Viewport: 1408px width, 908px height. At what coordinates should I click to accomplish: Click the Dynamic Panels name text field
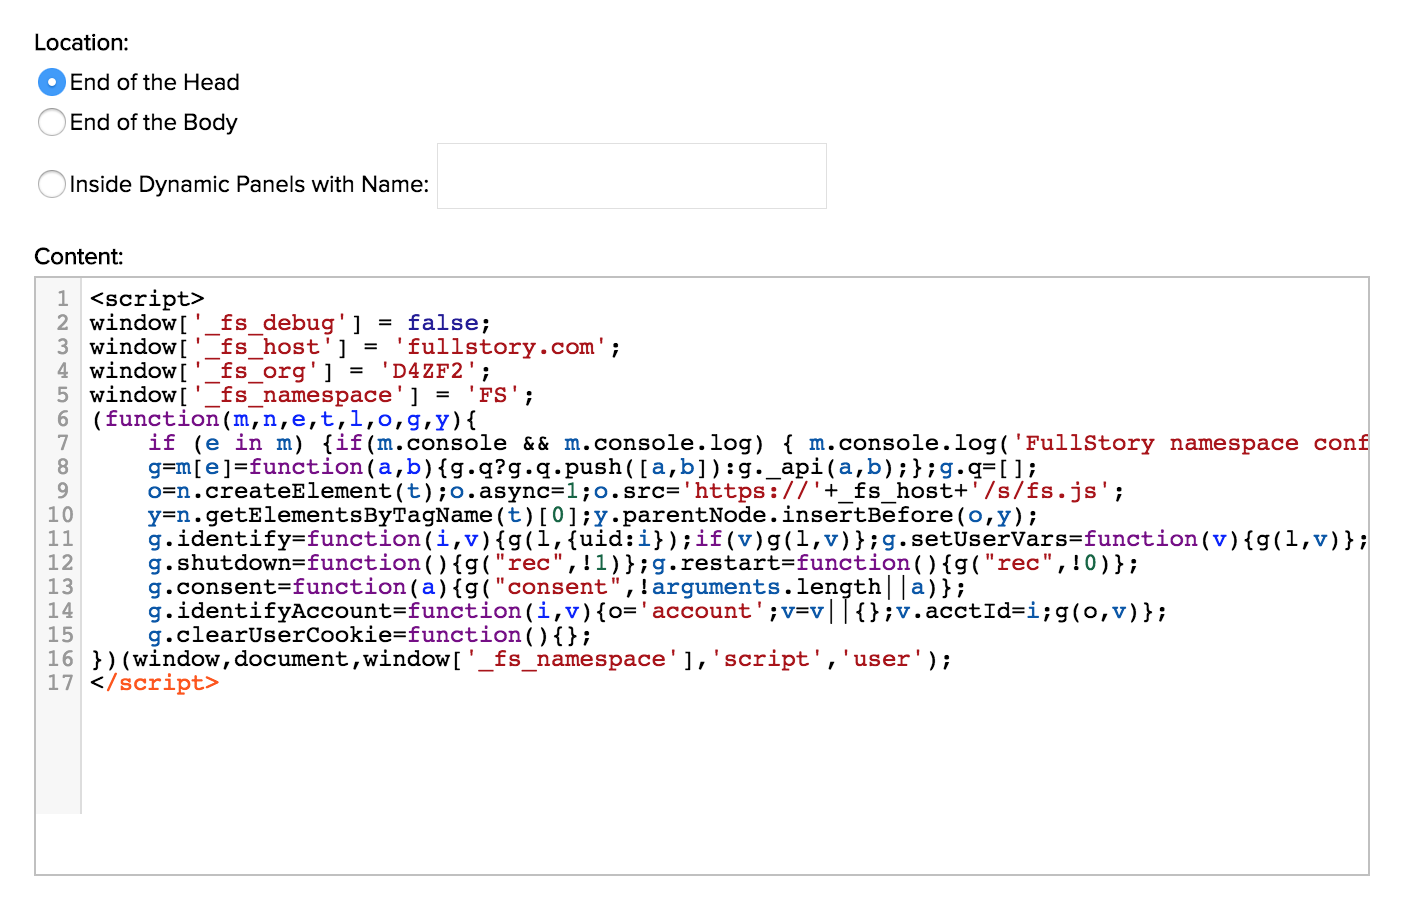point(631,176)
